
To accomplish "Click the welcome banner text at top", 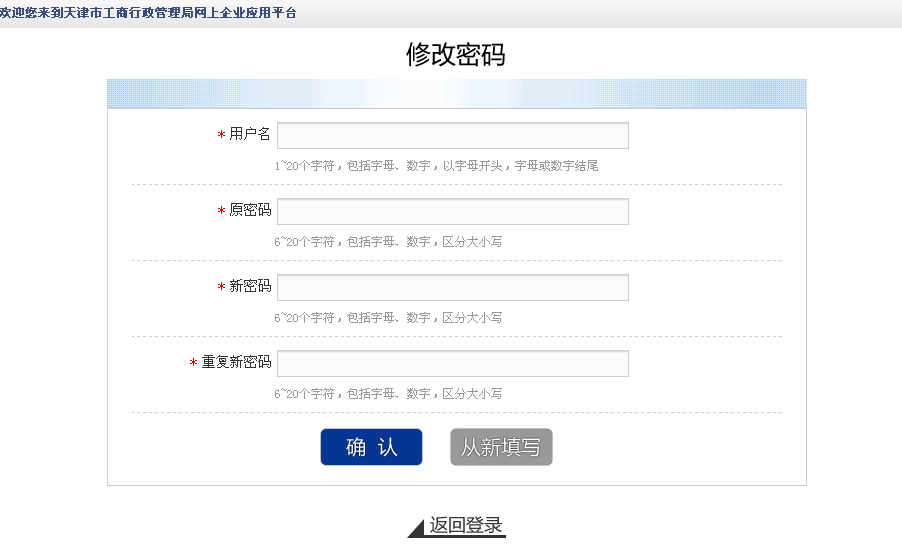I will pyautogui.click(x=148, y=13).
